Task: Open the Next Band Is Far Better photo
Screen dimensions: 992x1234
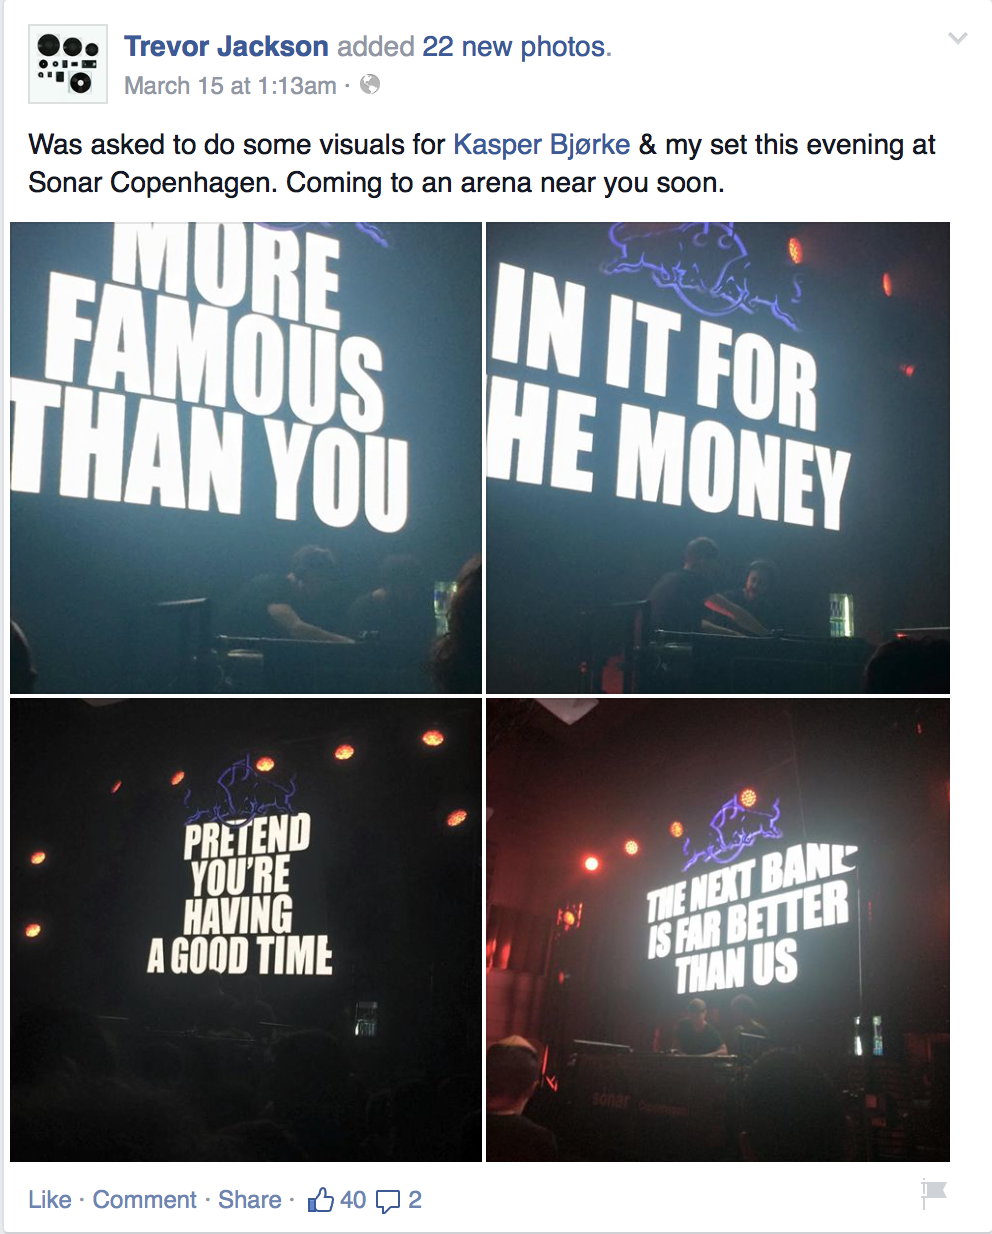Action: 718,930
